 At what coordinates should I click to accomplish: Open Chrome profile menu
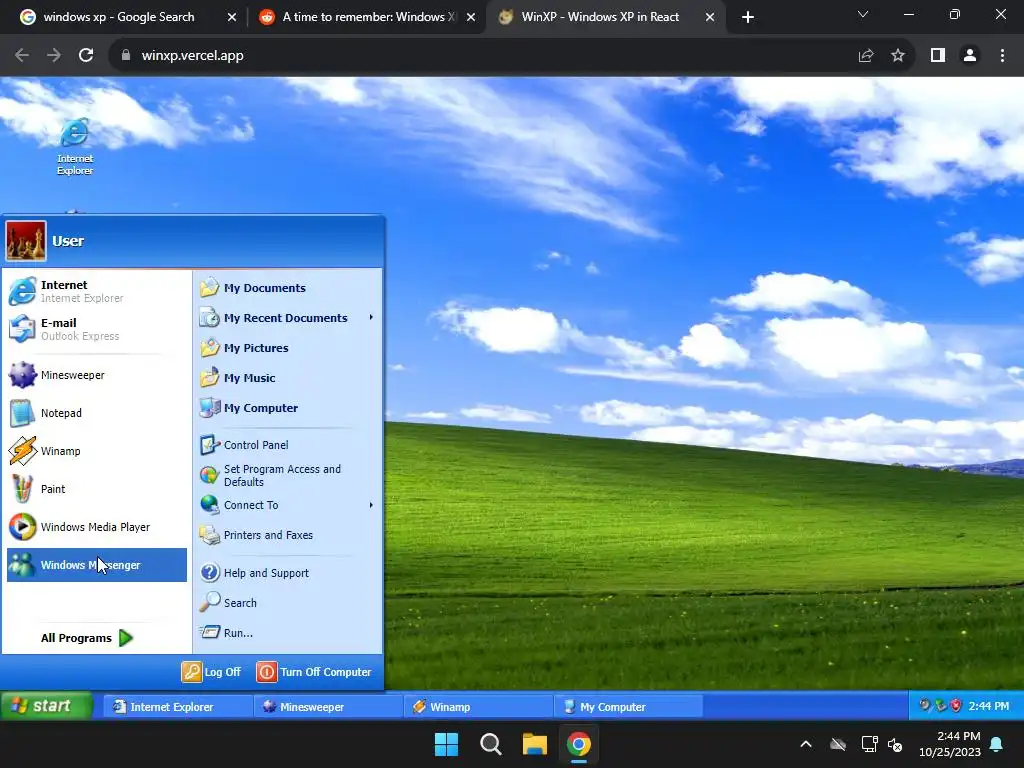pos(970,56)
